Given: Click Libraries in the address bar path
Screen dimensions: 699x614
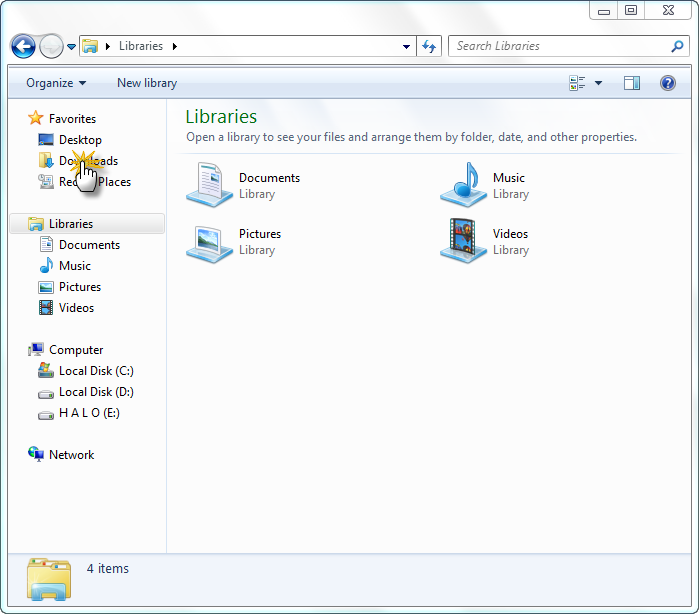Looking at the screenshot, I should [x=140, y=46].
